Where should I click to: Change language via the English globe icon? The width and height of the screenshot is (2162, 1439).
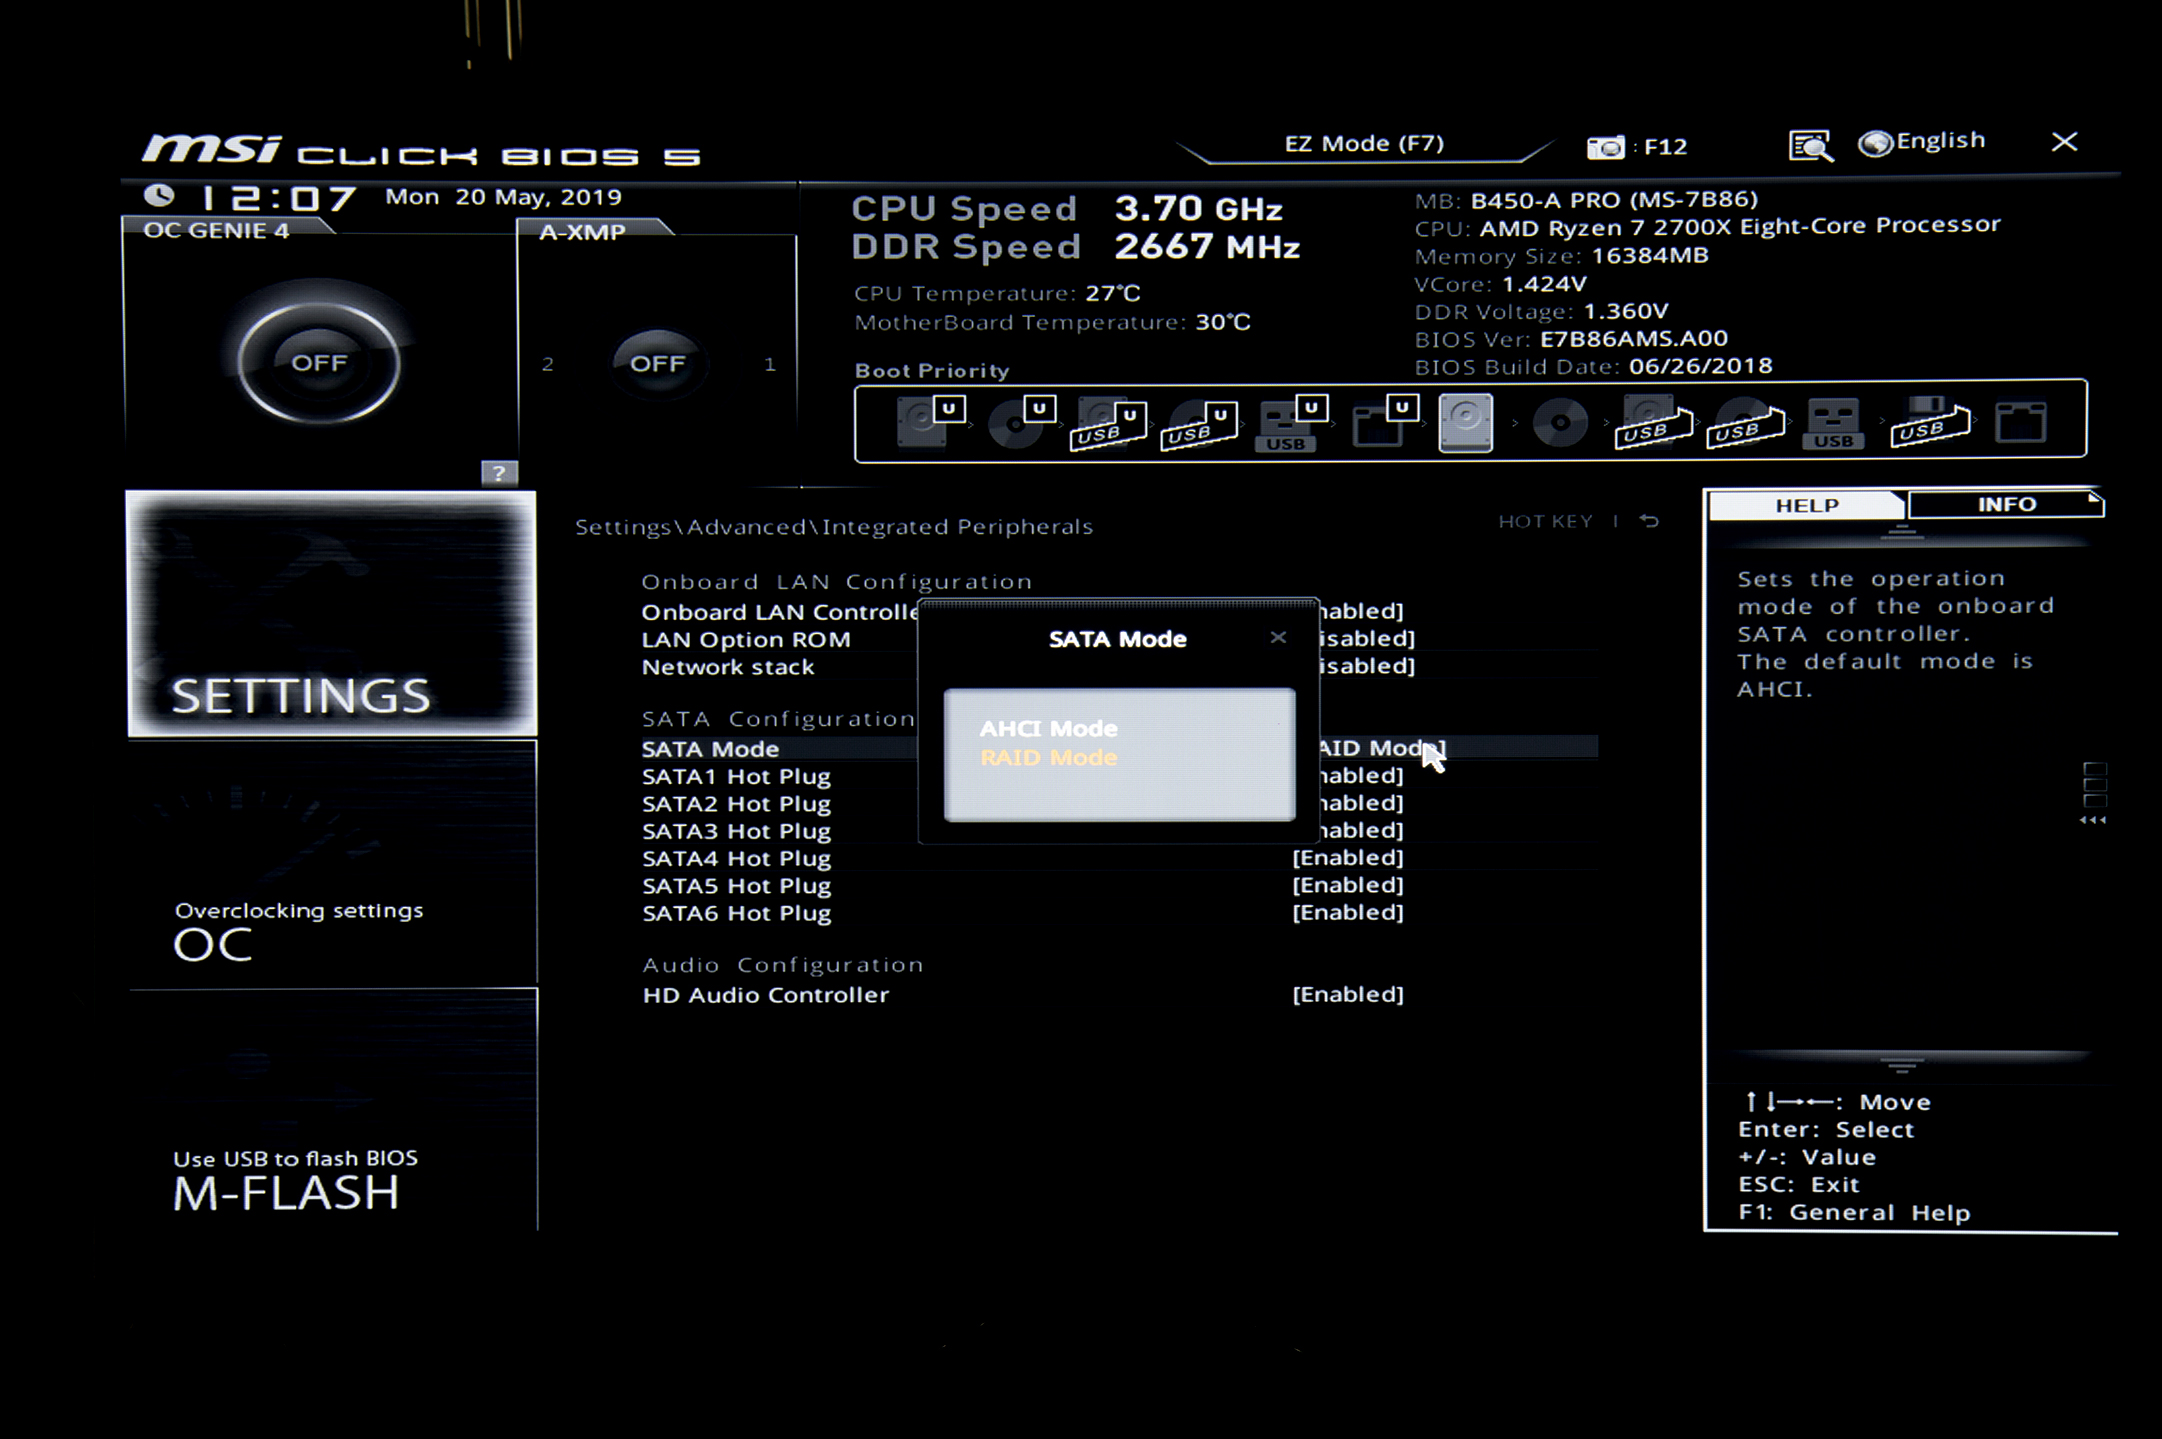(x=1921, y=142)
